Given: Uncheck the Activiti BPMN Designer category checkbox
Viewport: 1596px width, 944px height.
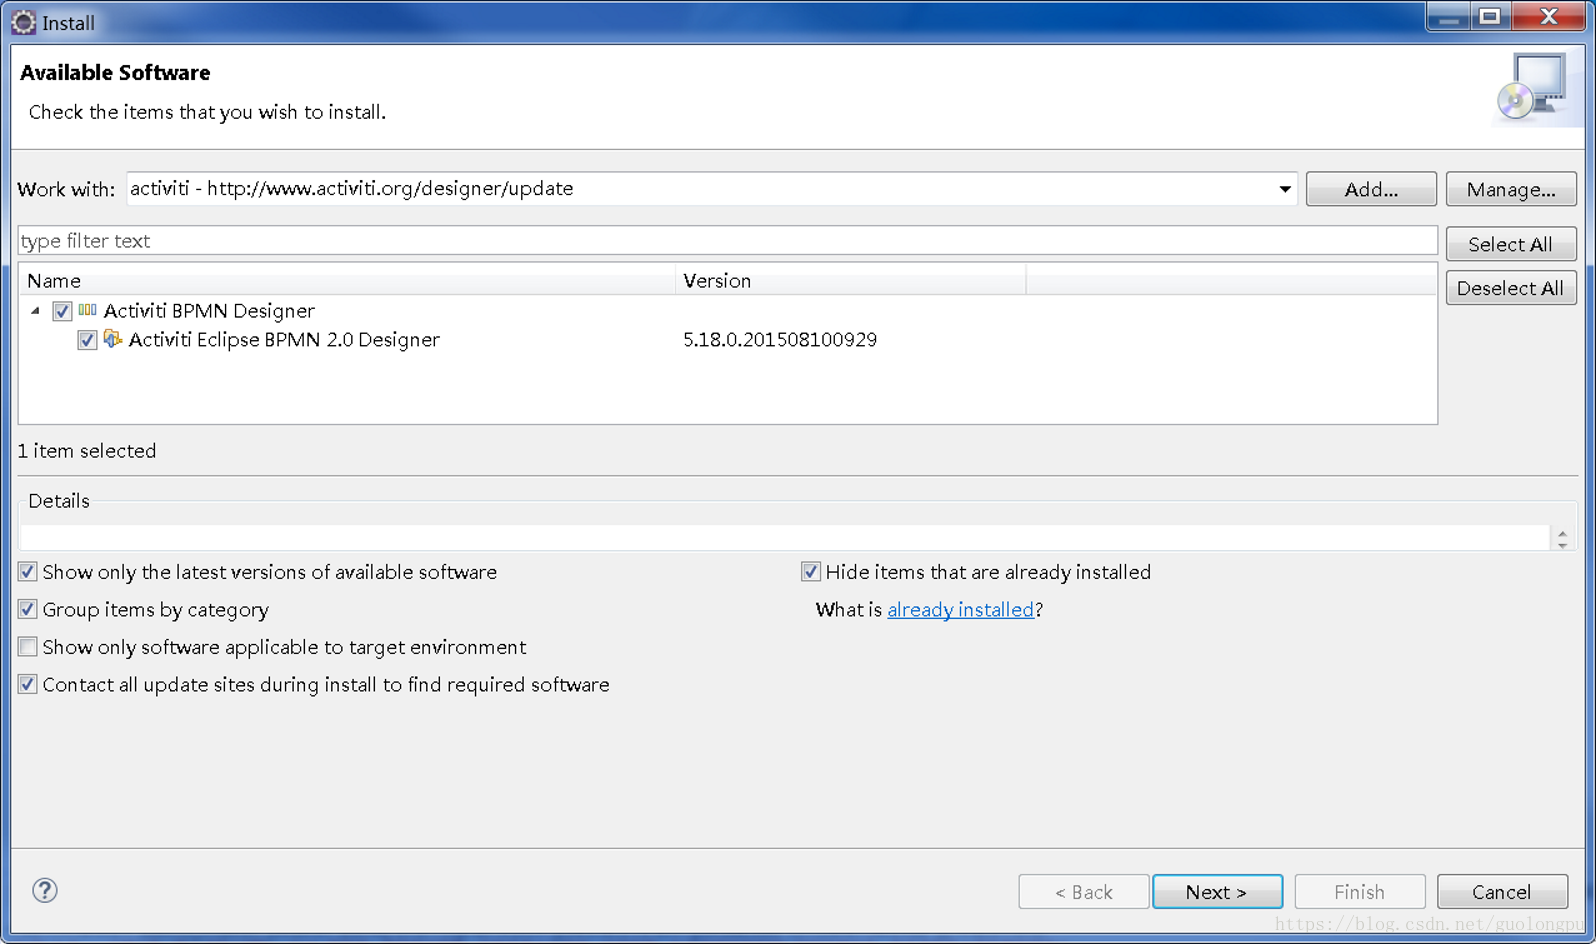Looking at the screenshot, I should pos(62,311).
